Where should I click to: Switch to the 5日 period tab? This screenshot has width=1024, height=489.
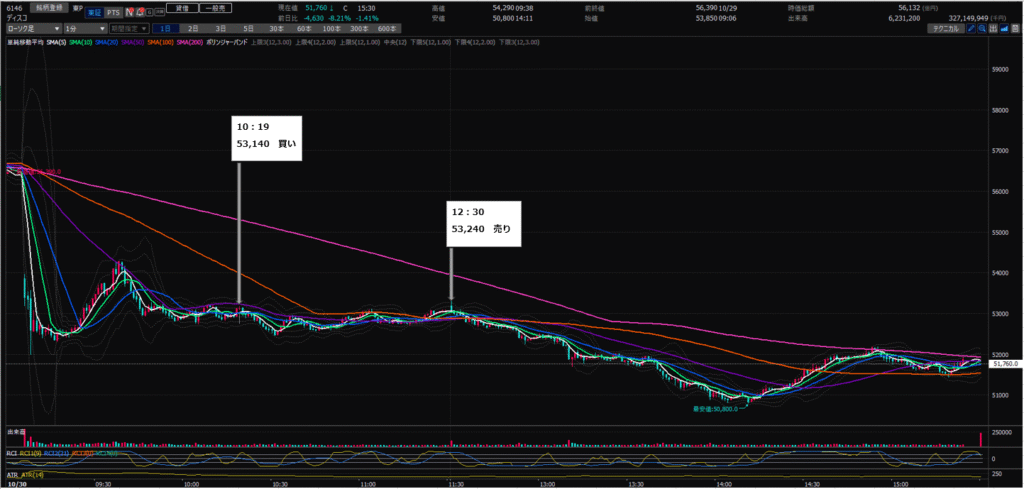248,29
